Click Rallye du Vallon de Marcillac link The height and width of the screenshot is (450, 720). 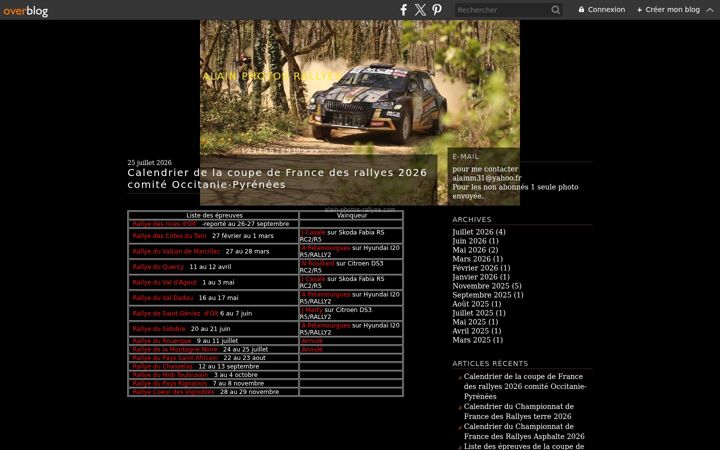[176, 252]
